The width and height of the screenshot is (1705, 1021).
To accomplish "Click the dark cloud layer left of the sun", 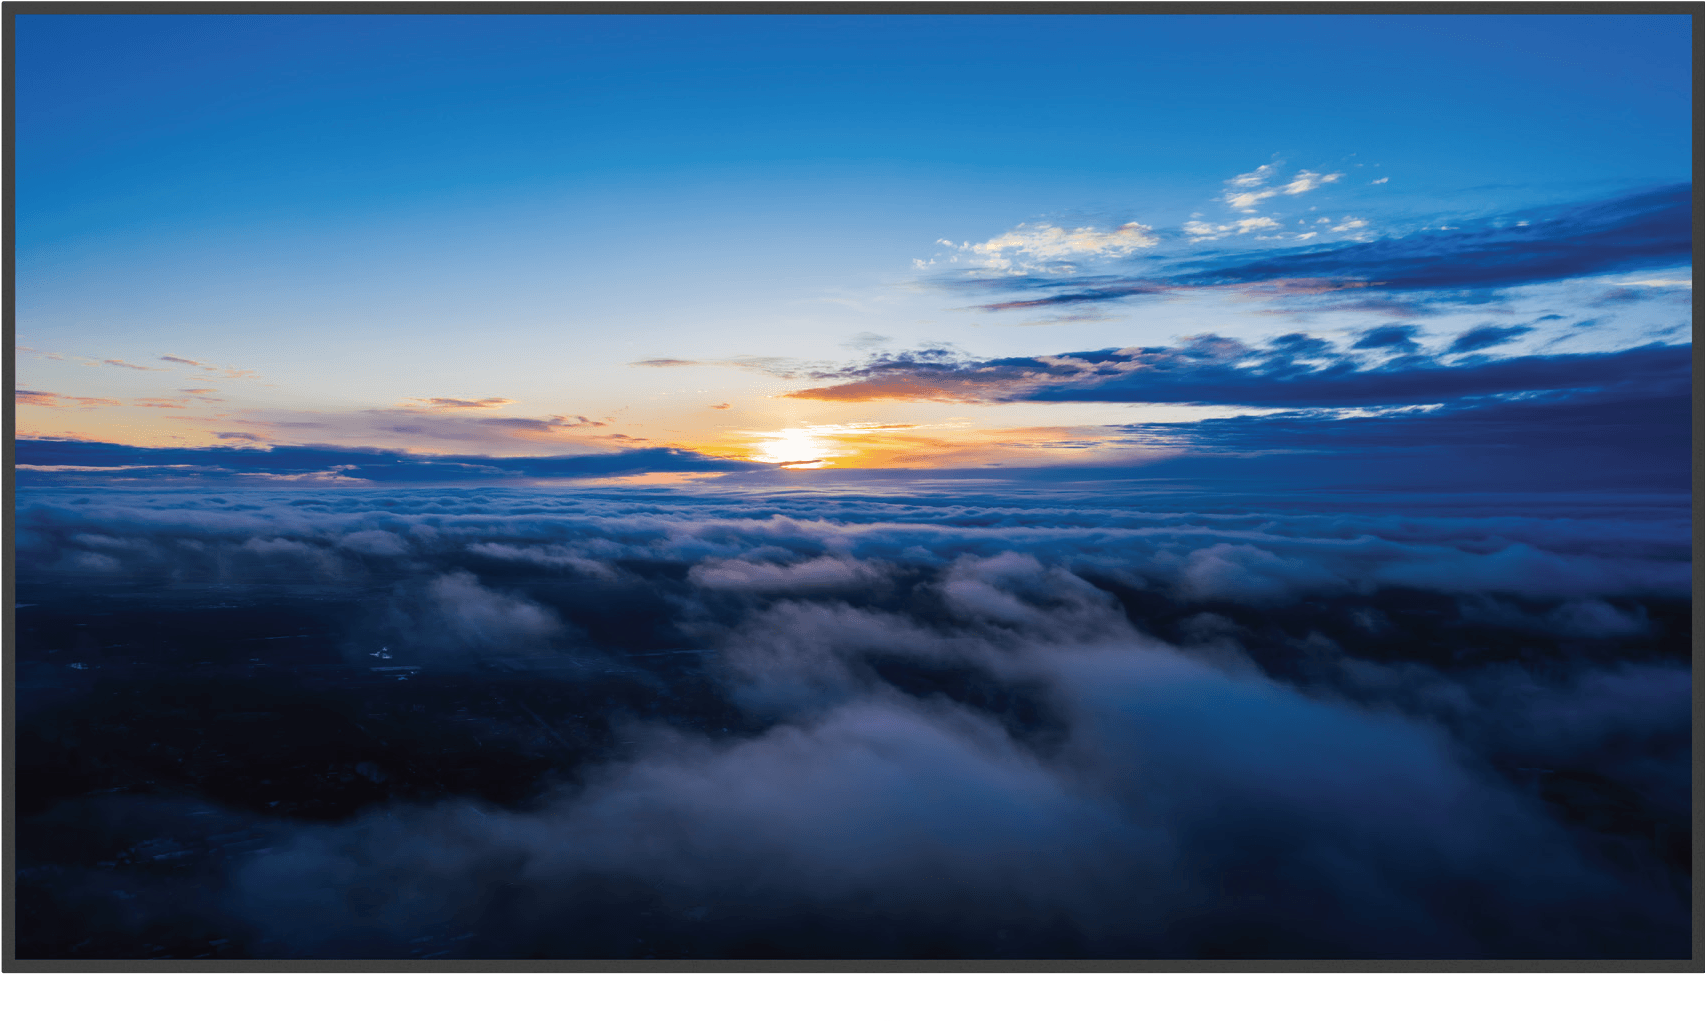I will [450, 462].
